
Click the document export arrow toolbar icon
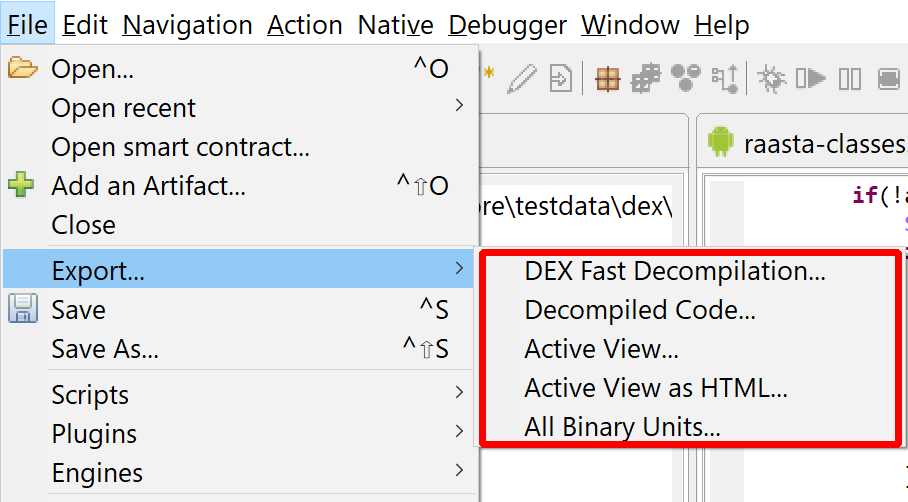click(561, 79)
